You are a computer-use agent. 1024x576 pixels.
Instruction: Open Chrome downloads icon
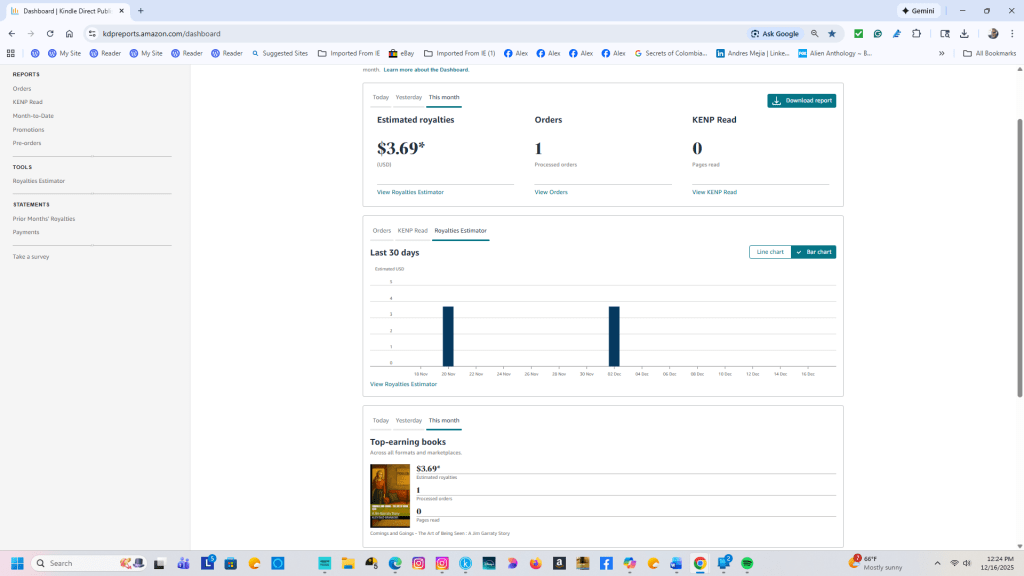(x=964, y=33)
